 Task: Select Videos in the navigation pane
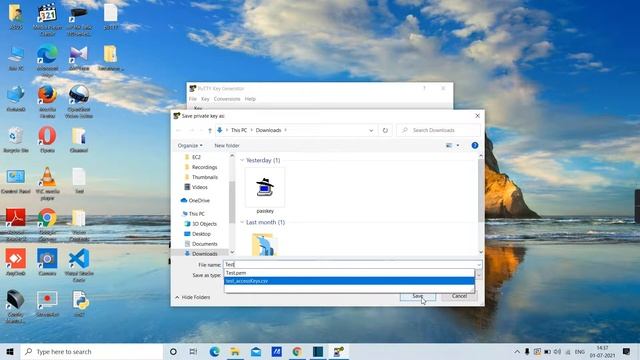point(200,187)
